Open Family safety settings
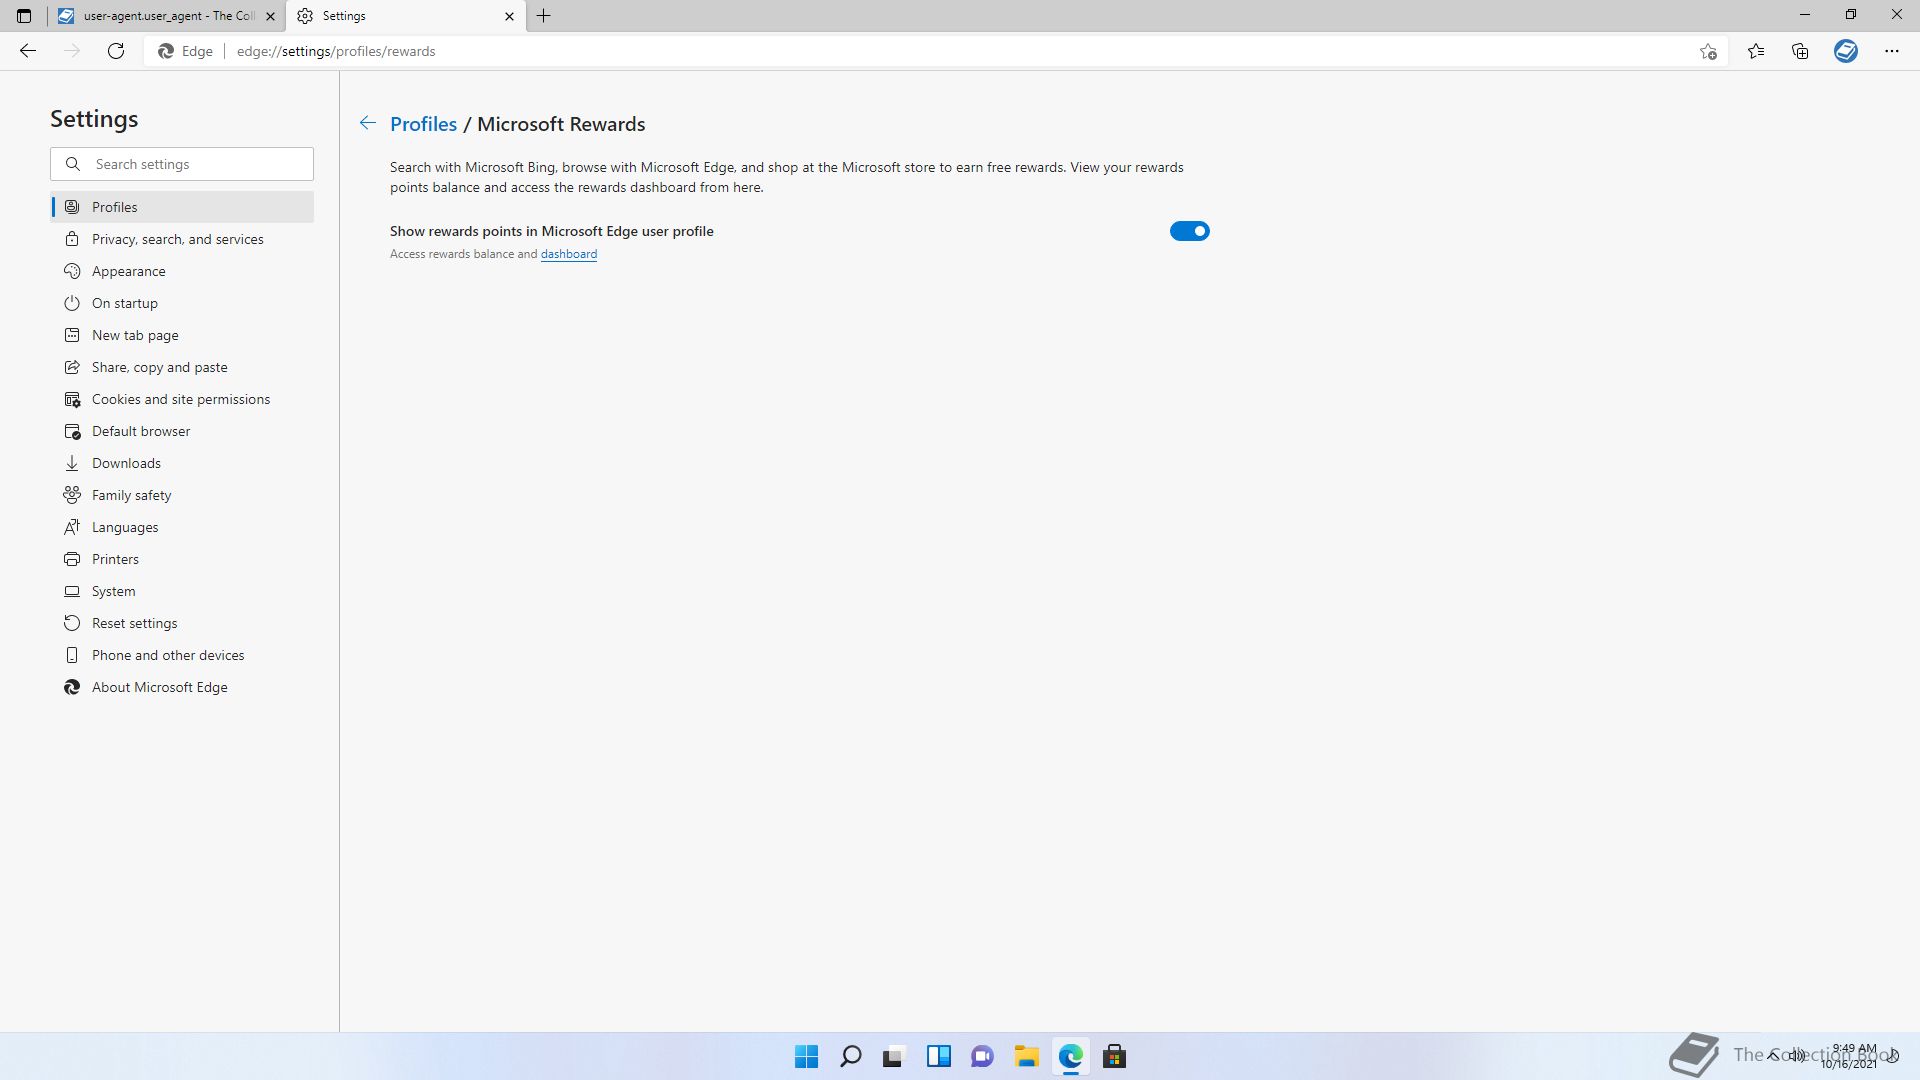The image size is (1920, 1080). (x=182, y=495)
